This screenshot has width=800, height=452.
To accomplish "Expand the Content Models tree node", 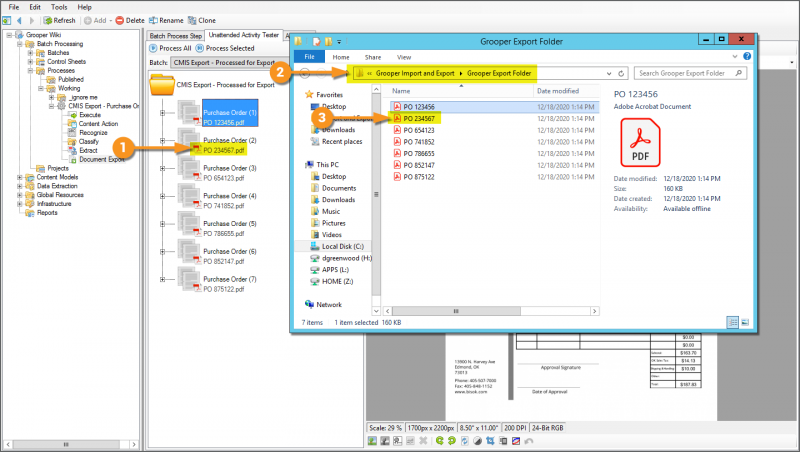I will [x=19, y=177].
